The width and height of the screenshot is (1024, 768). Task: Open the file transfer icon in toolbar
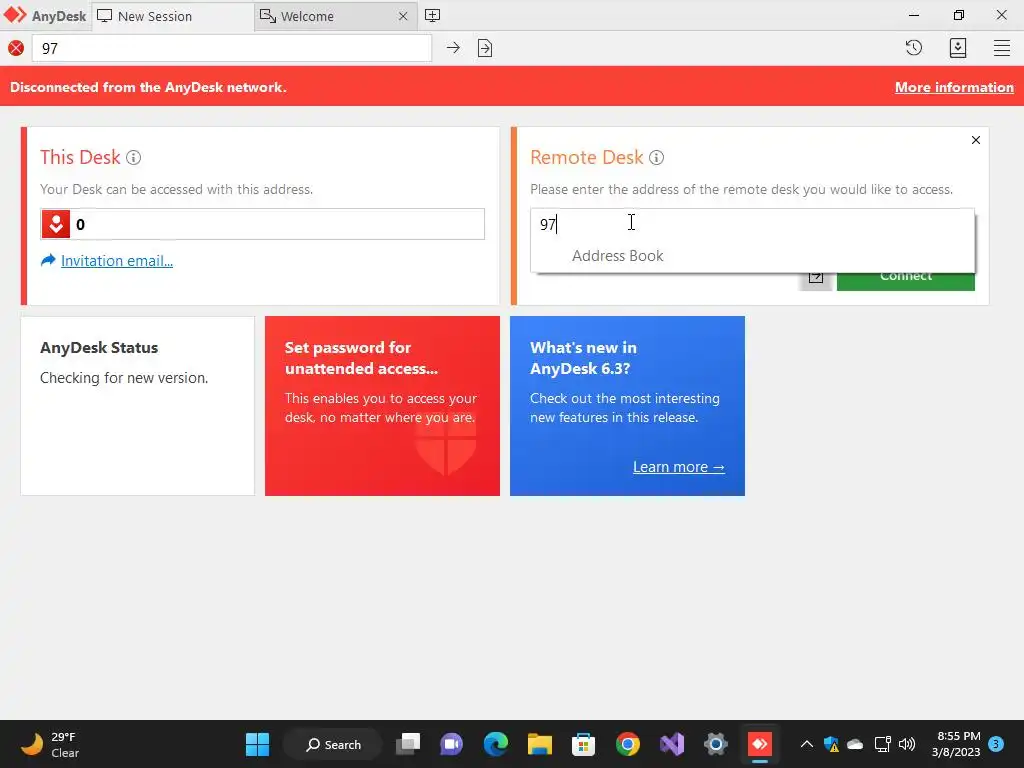tap(485, 48)
